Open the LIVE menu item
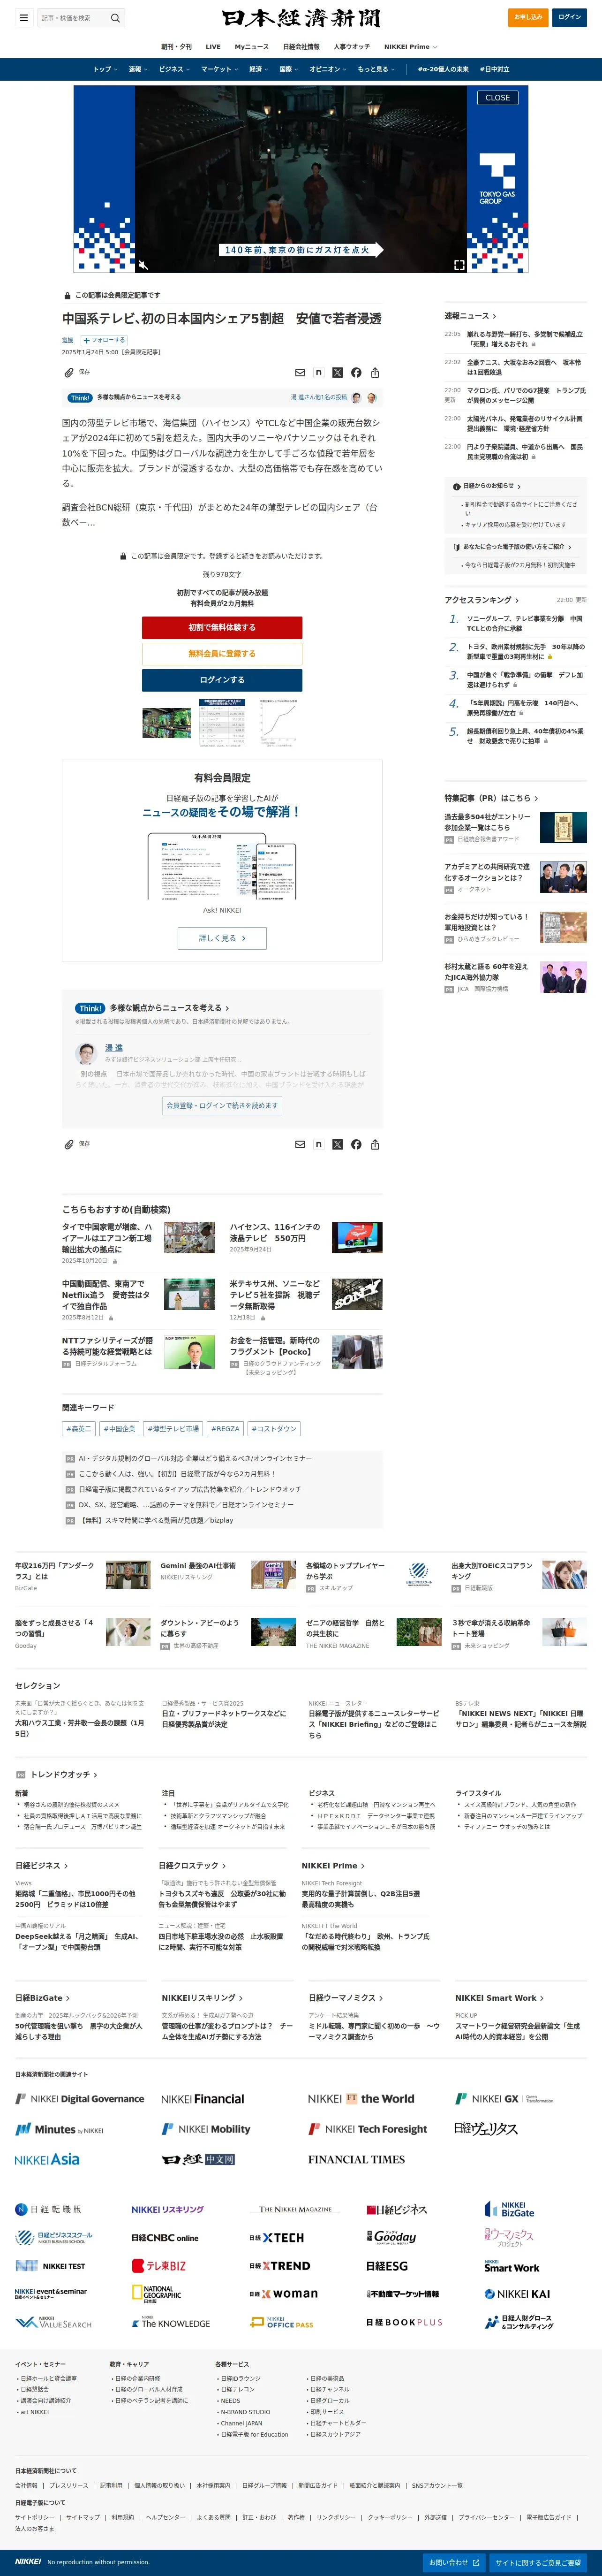This screenshot has height=2576, width=602. 213,47
